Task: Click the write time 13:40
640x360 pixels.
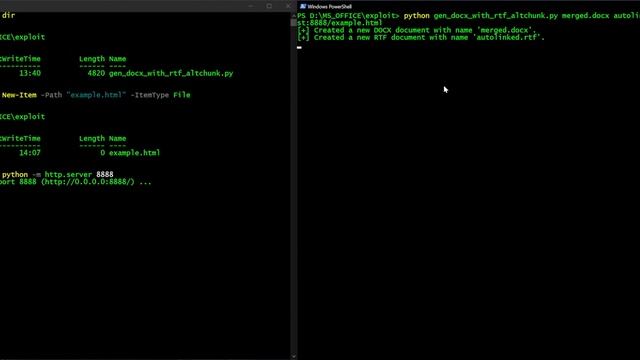Action: (x=30, y=73)
